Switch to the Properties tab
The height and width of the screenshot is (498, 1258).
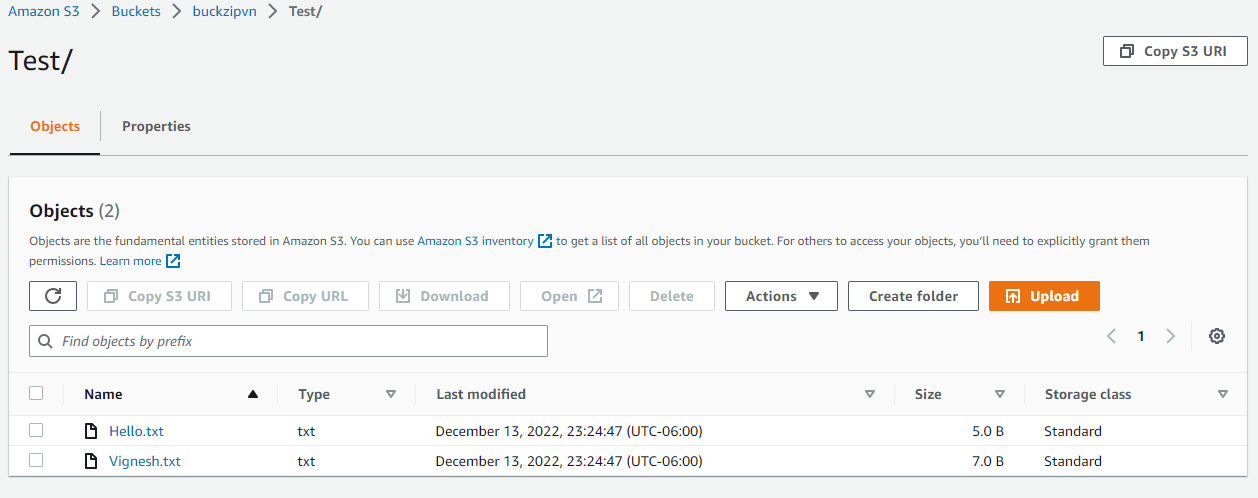pos(156,126)
